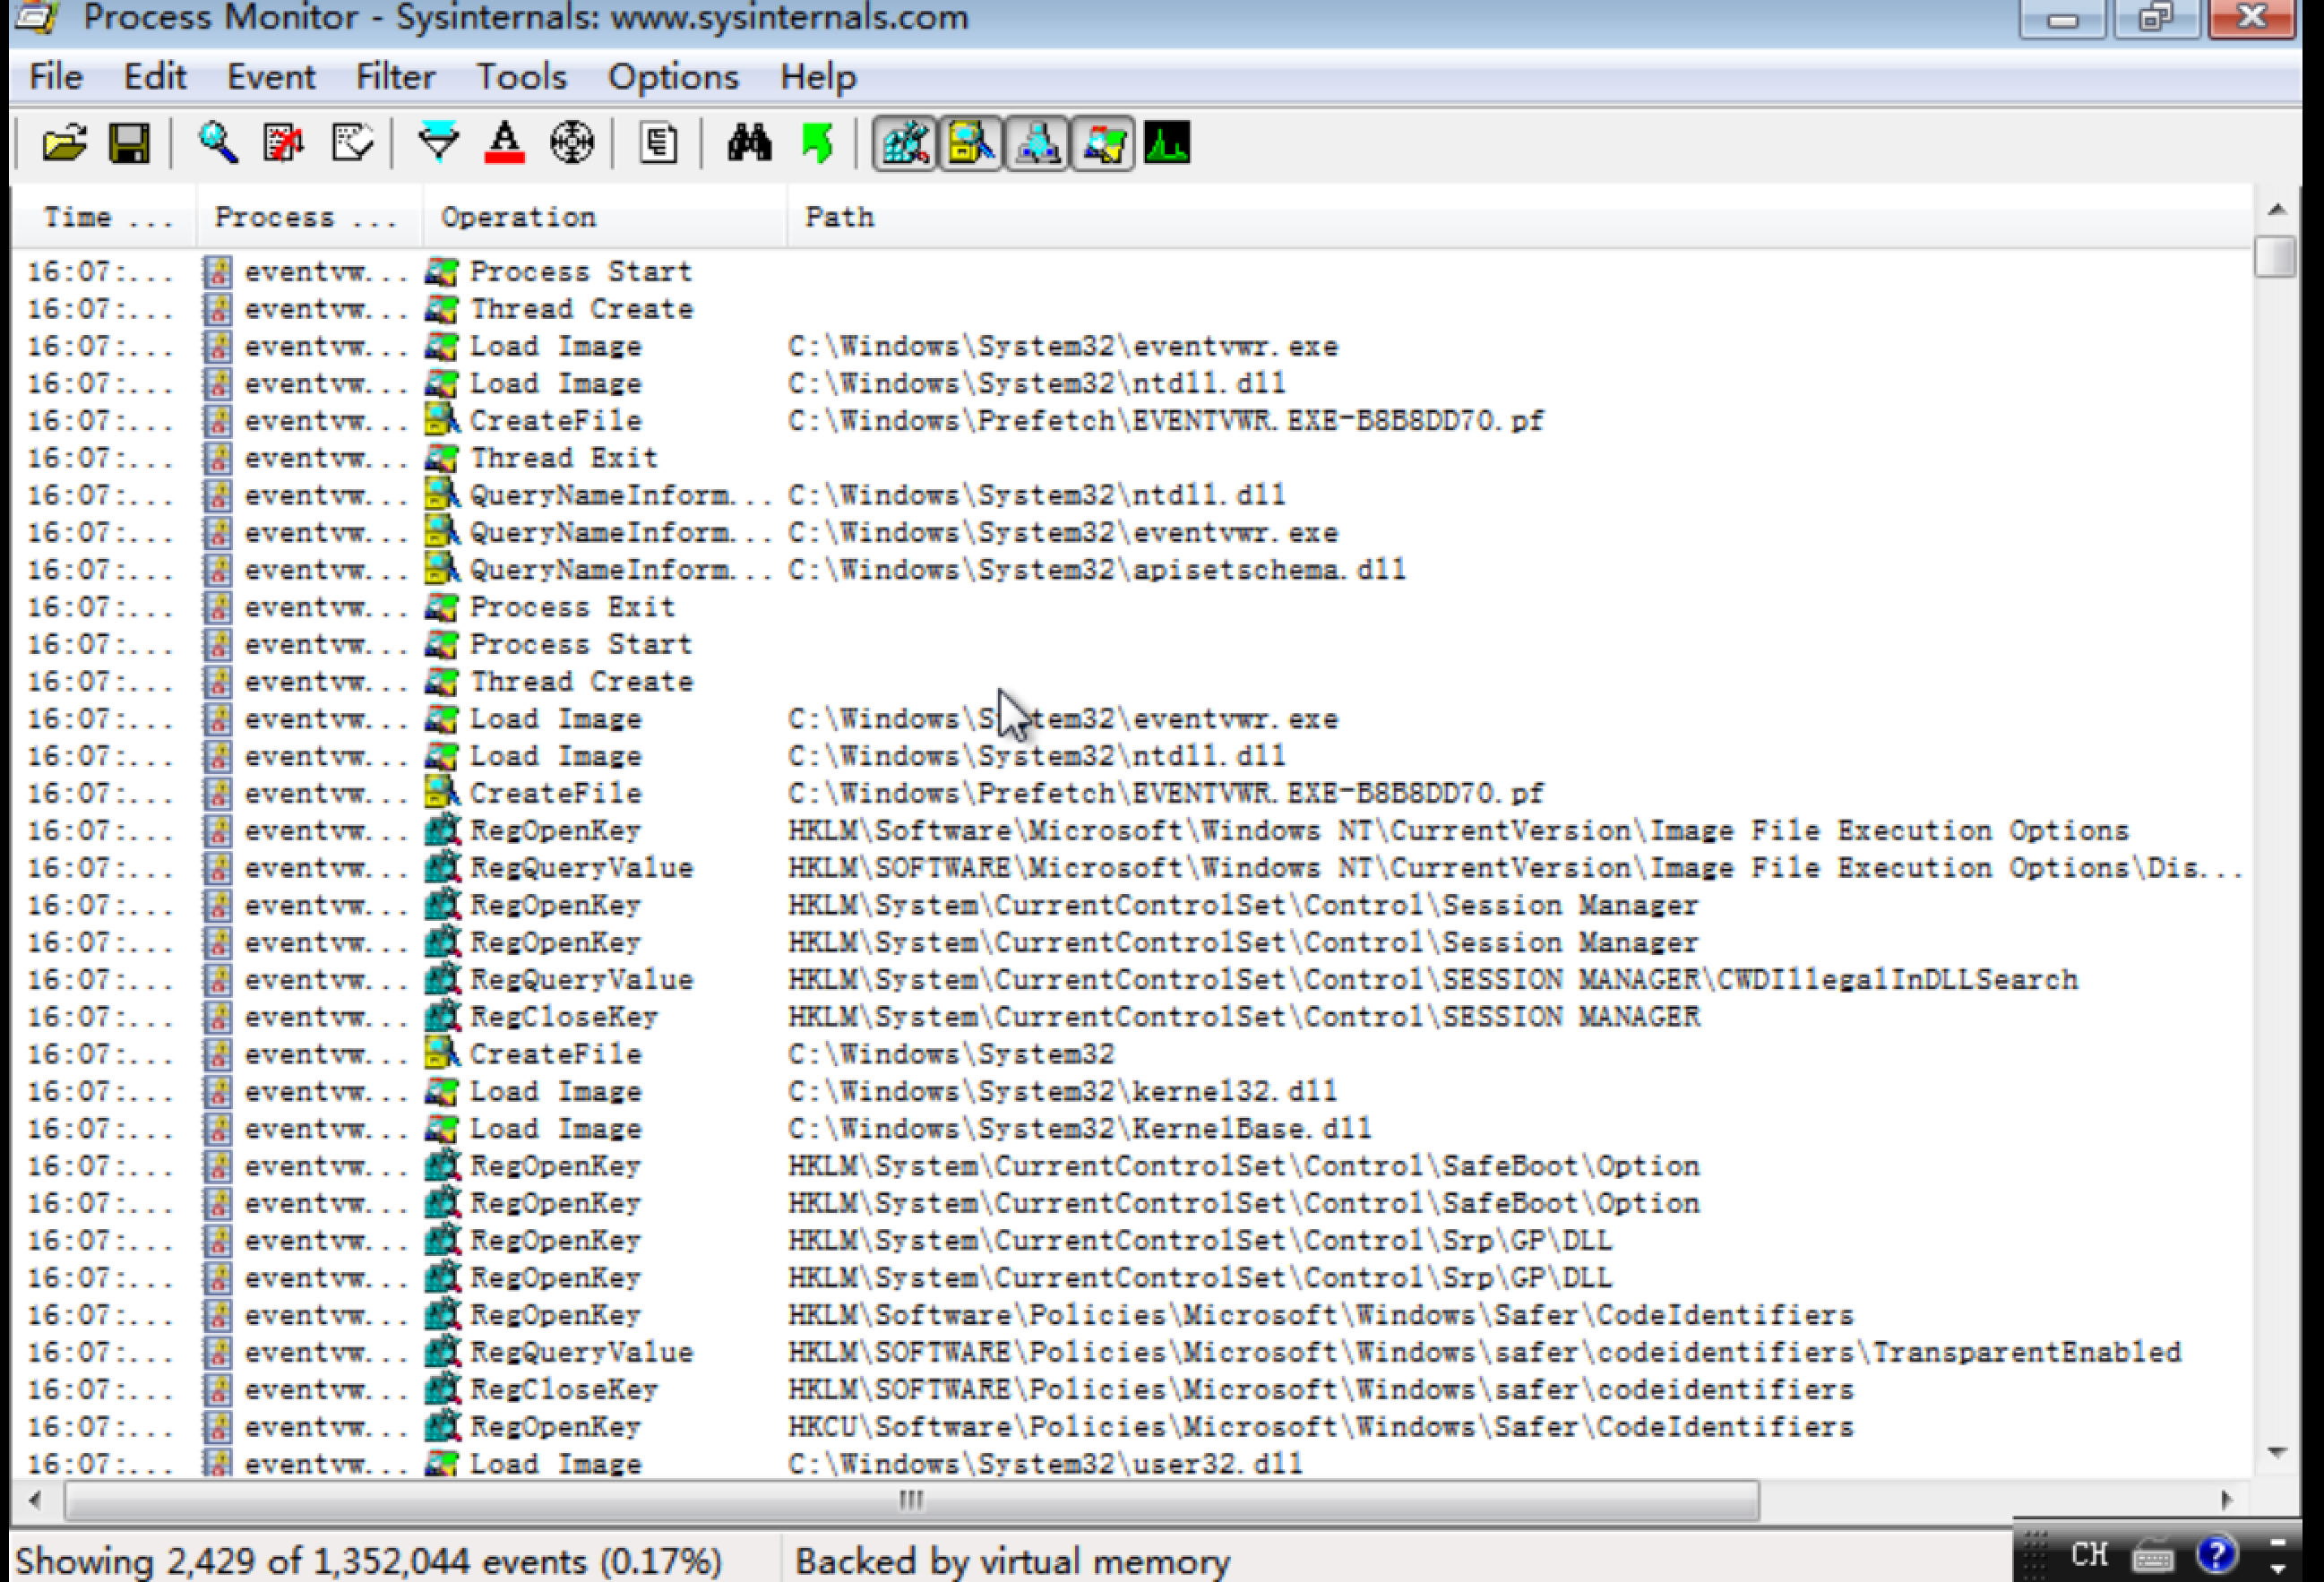
Task: Click the Operation column header
Action: coord(518,217)
